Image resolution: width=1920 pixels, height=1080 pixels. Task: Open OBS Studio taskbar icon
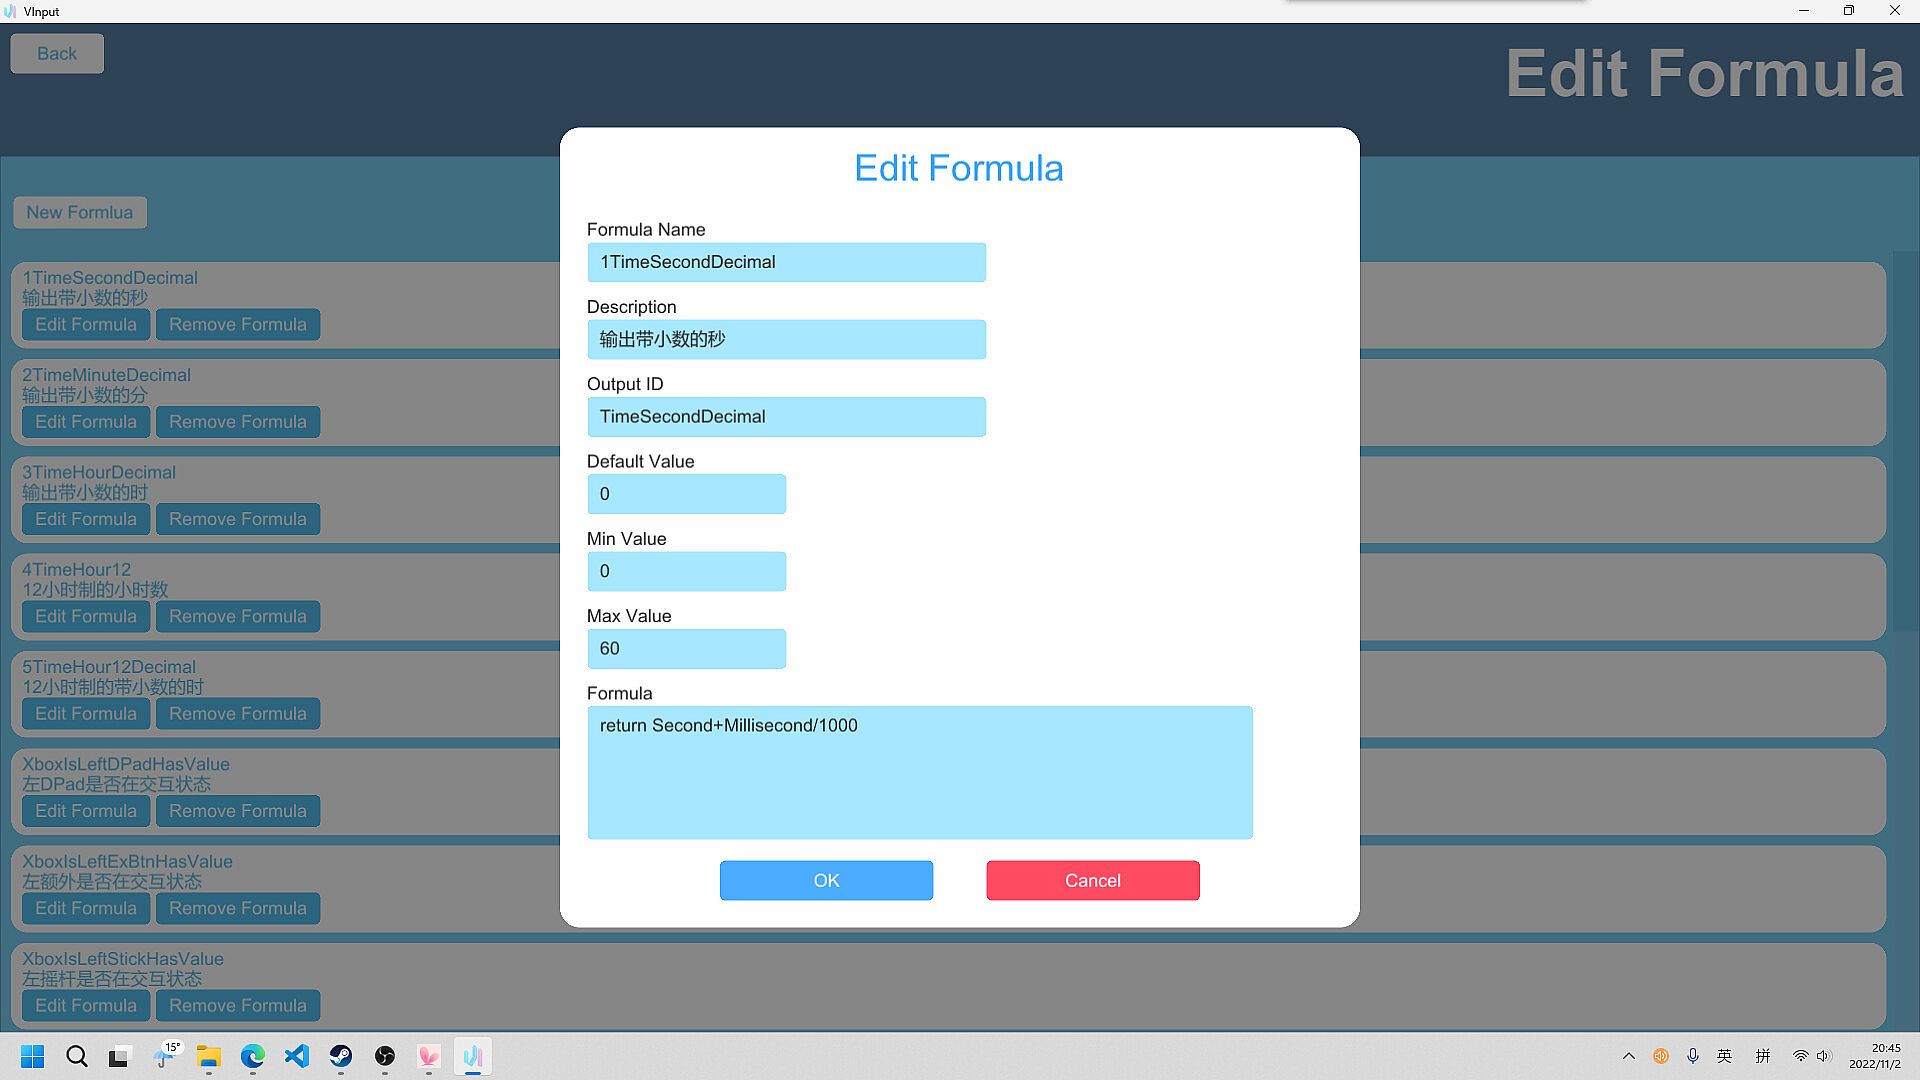click(x=385, y=1056)
